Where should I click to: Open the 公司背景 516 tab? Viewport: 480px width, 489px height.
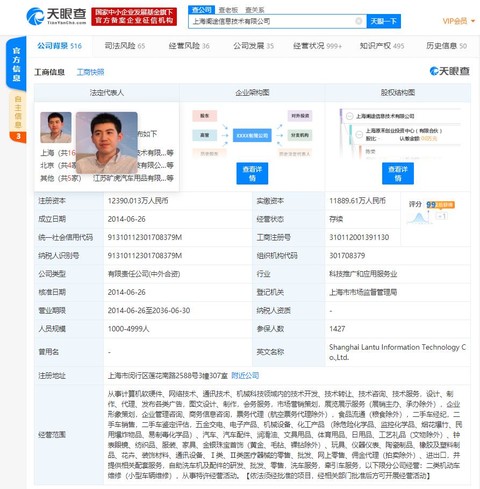coord(59,46)
